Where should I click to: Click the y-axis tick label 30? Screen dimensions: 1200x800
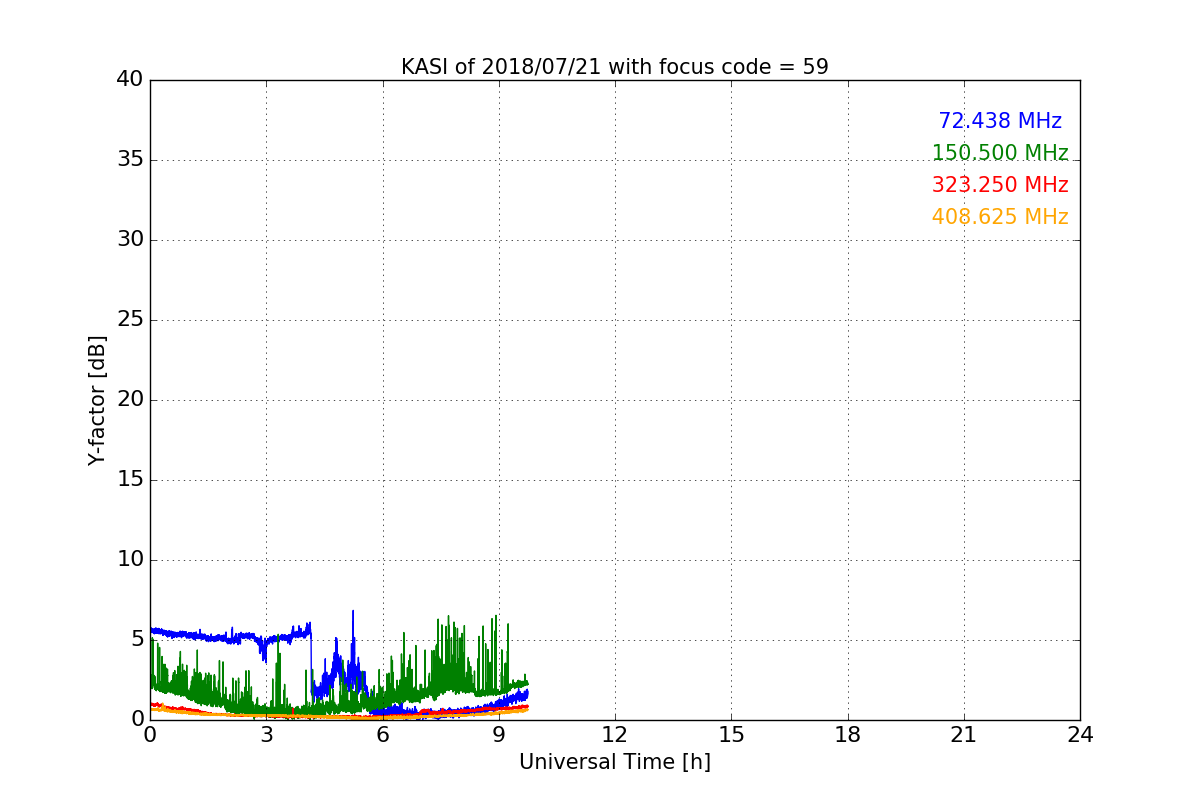(x=130, y=240)
